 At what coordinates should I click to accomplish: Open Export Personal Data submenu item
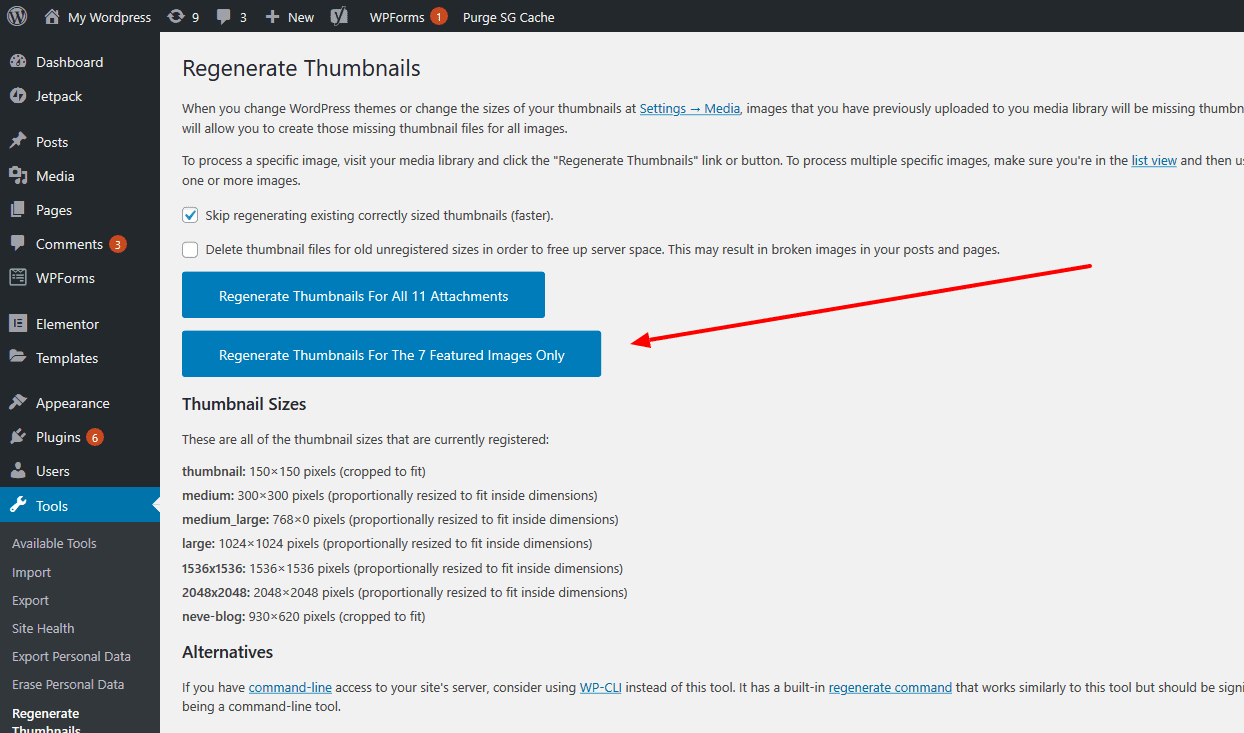pos(71,656)
